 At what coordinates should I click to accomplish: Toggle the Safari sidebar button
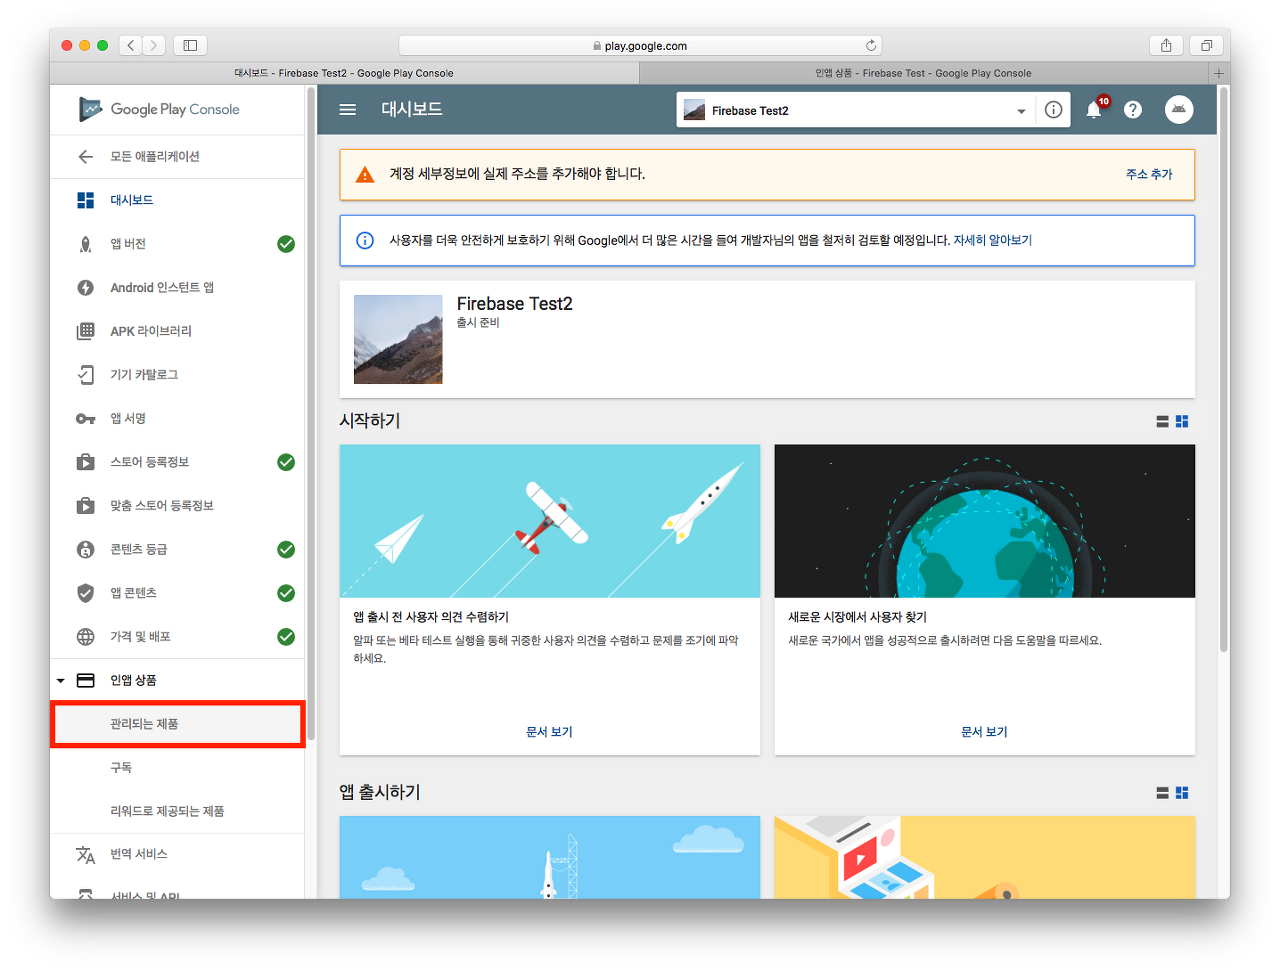(x=190, y=45)
